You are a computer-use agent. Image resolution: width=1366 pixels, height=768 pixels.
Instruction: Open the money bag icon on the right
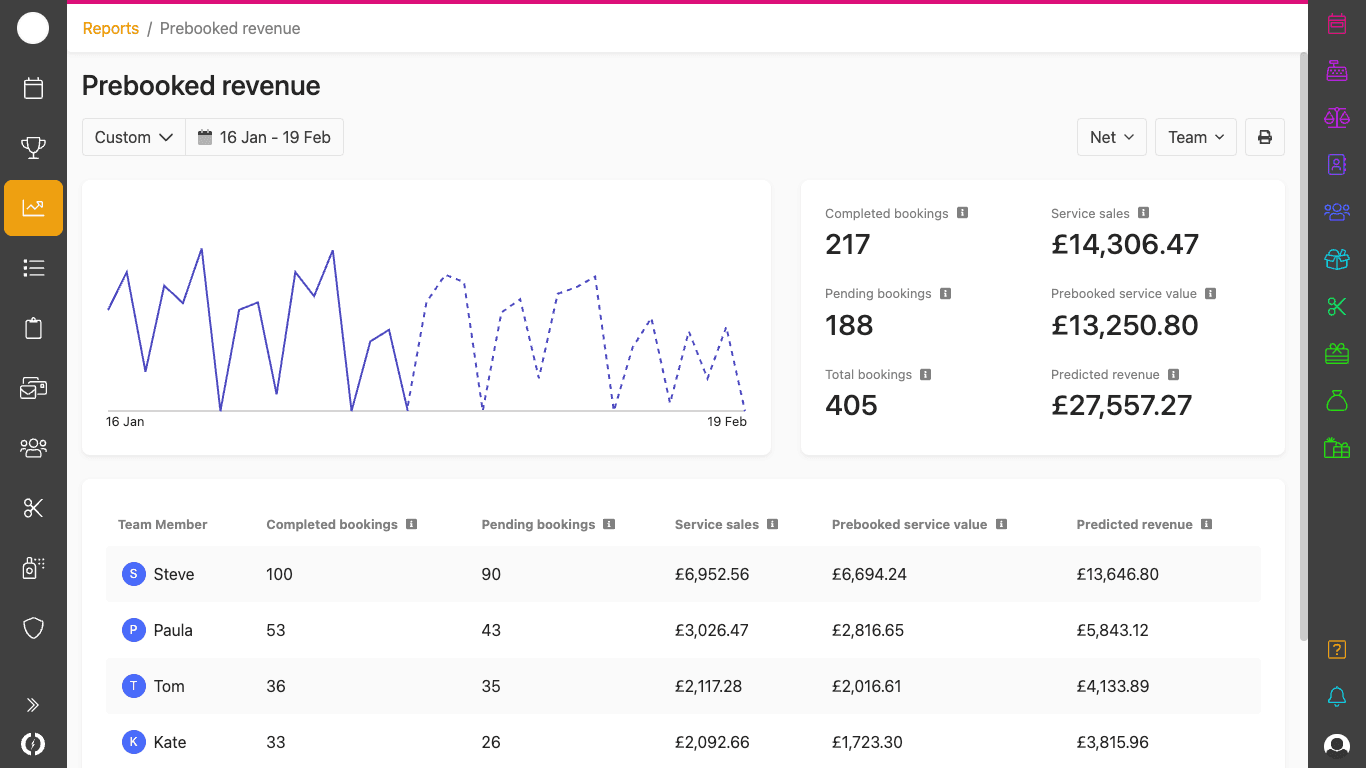click(x=1337, y=400)
